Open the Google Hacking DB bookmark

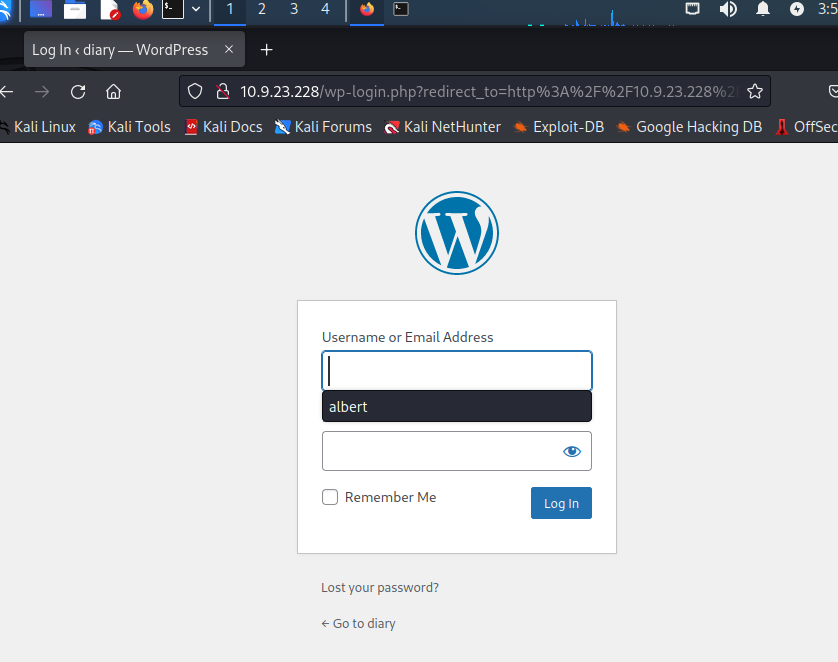pos(689,127)
